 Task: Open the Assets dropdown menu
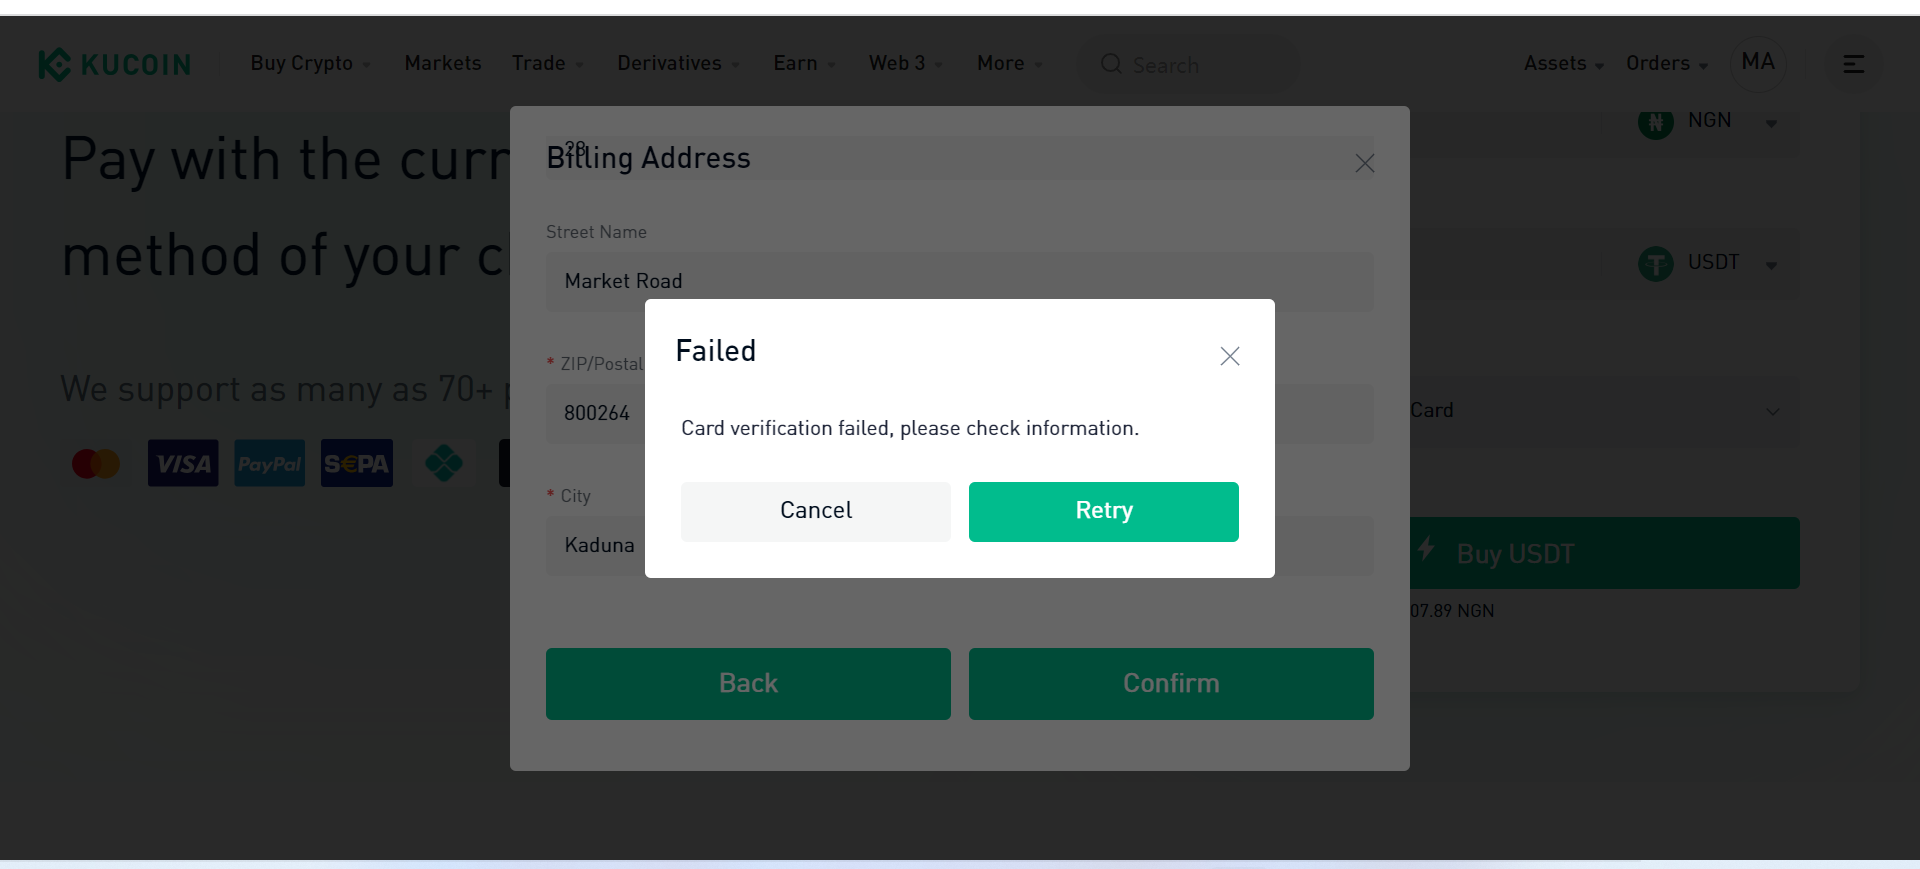tap(1564, 63)
